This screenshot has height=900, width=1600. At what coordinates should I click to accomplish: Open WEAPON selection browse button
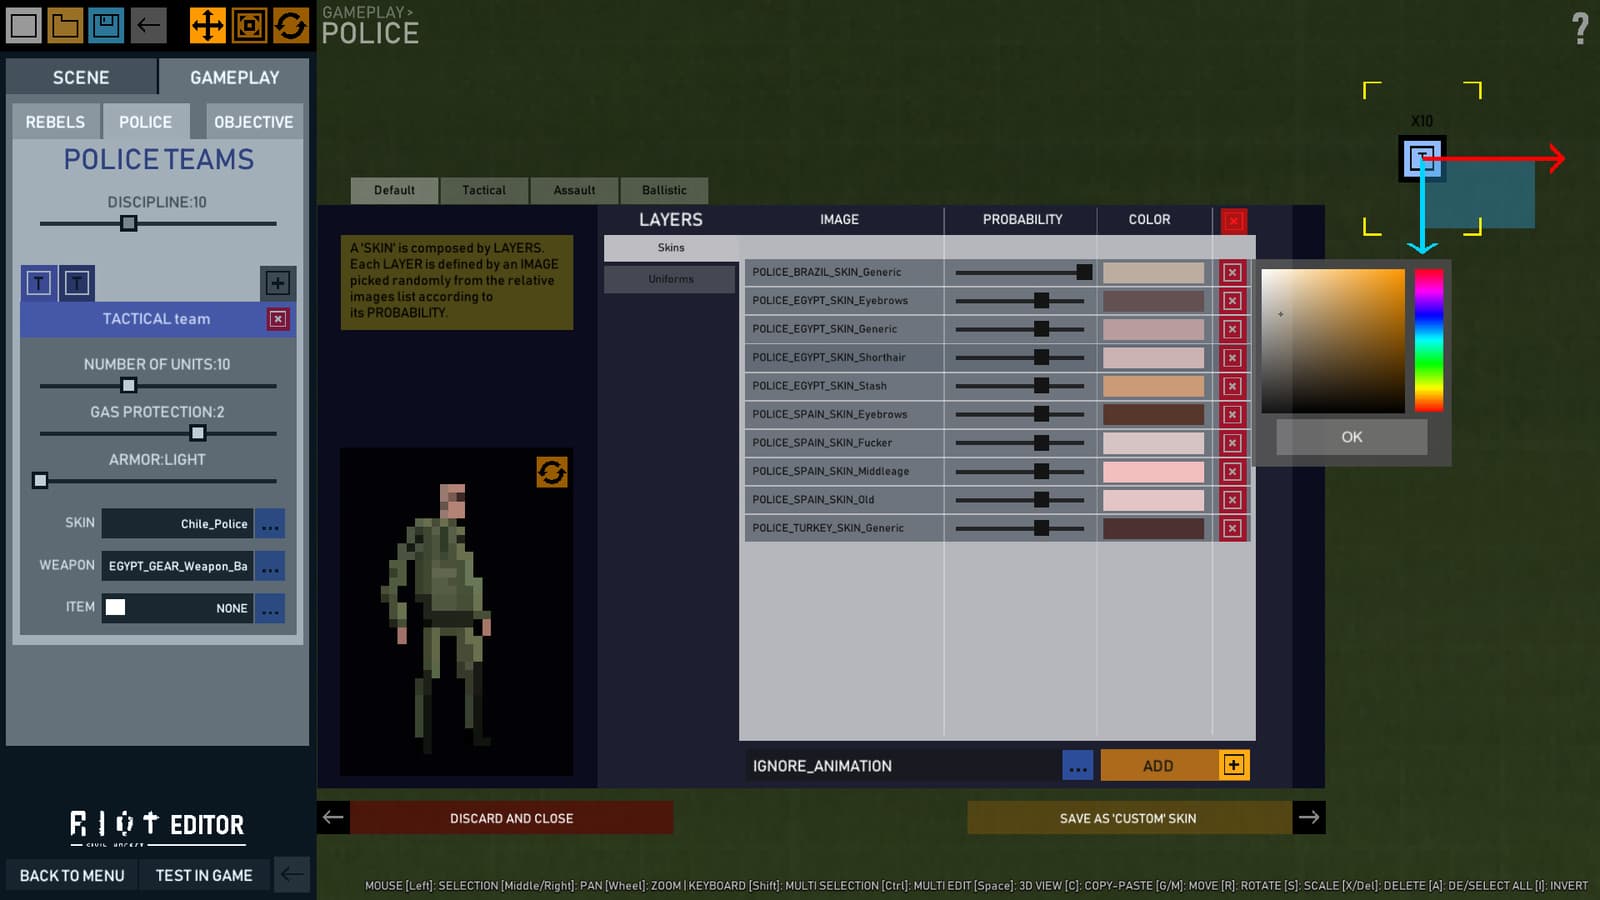pos(270,566)
